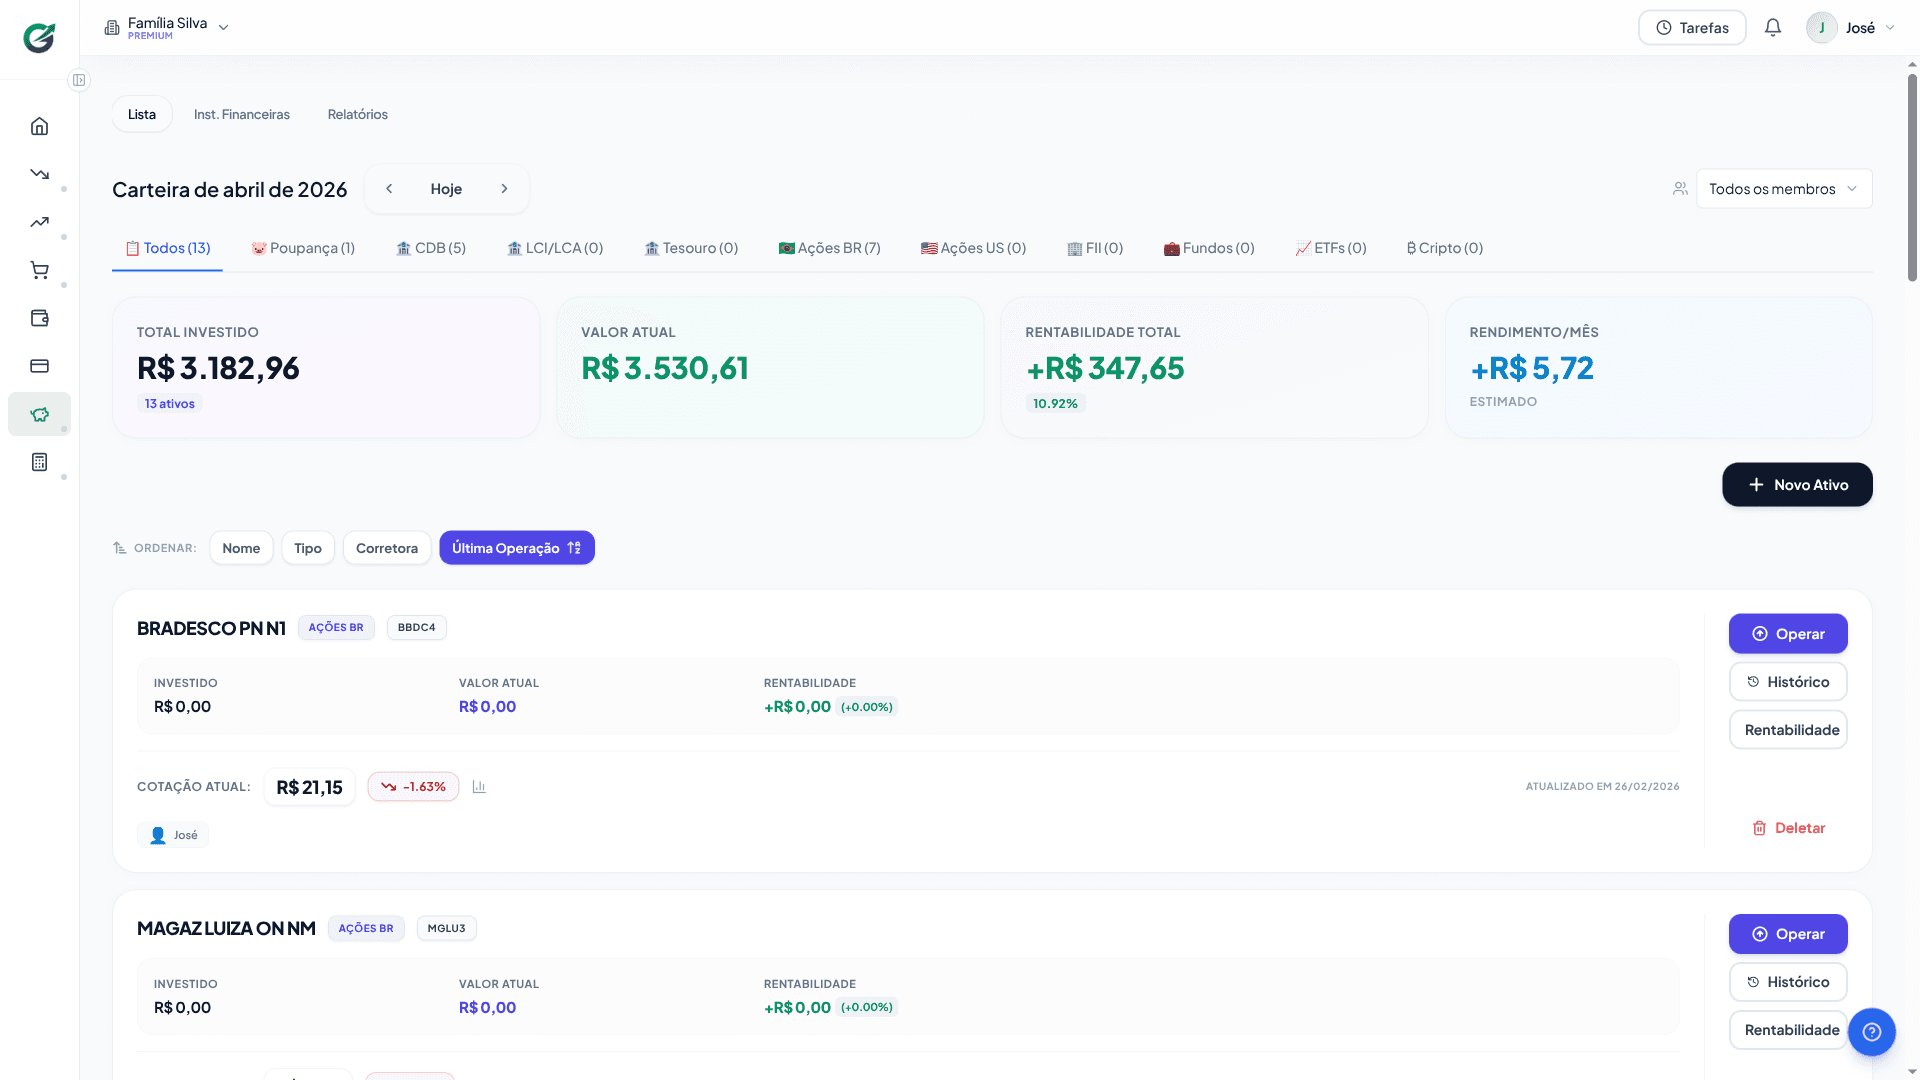This screenshot has height=1080, width=1920.
Task: Click the R$ 21,15 quote value
Action: pyautogui.click(x=309, y=787)
